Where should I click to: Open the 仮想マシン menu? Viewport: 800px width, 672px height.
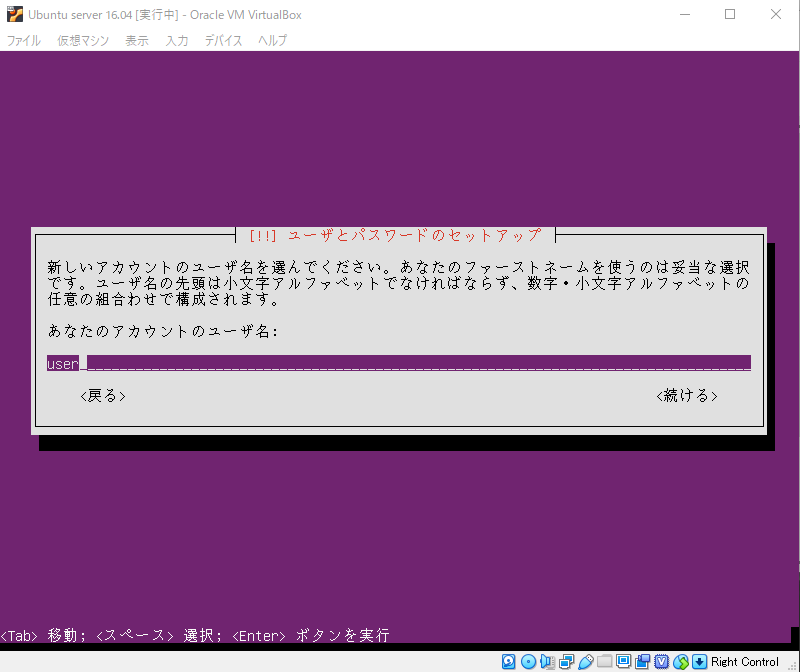83,40
